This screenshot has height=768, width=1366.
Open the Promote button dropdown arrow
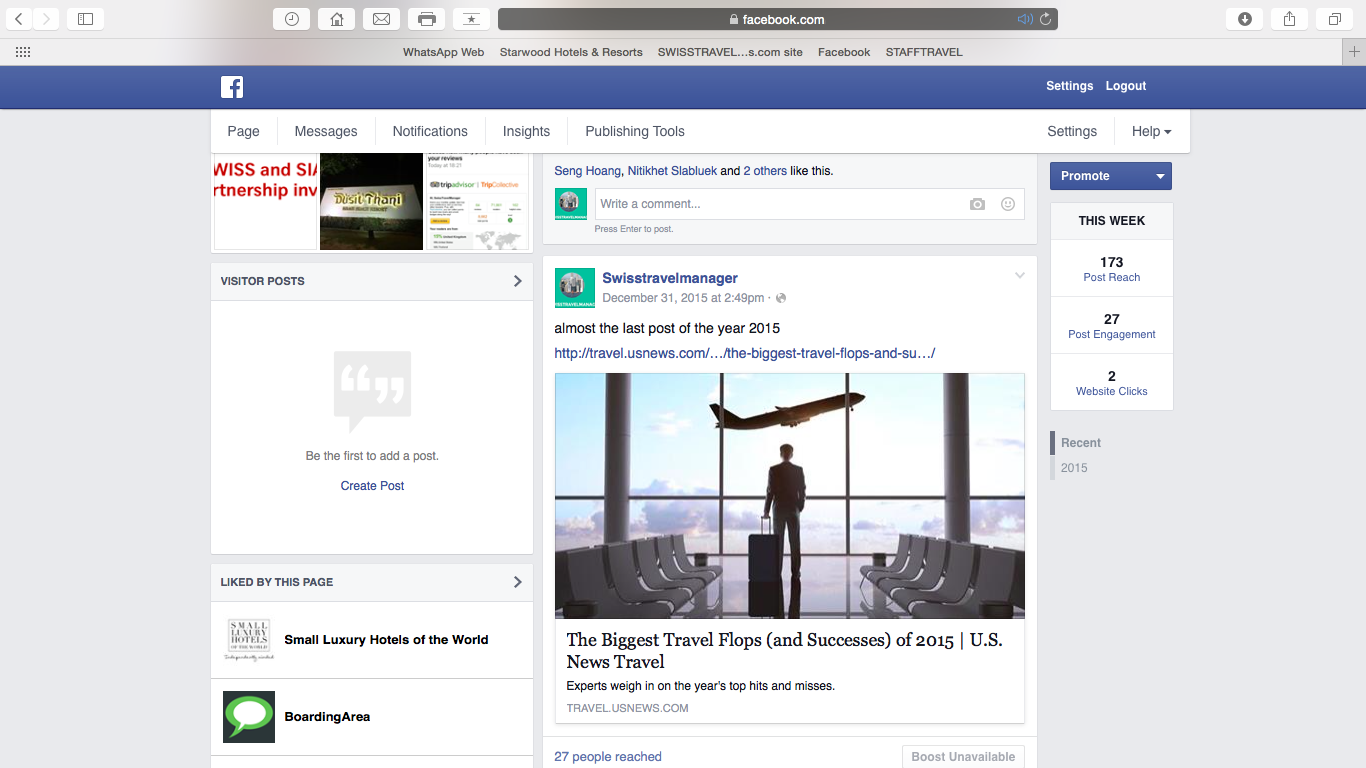coord(1160,176)
